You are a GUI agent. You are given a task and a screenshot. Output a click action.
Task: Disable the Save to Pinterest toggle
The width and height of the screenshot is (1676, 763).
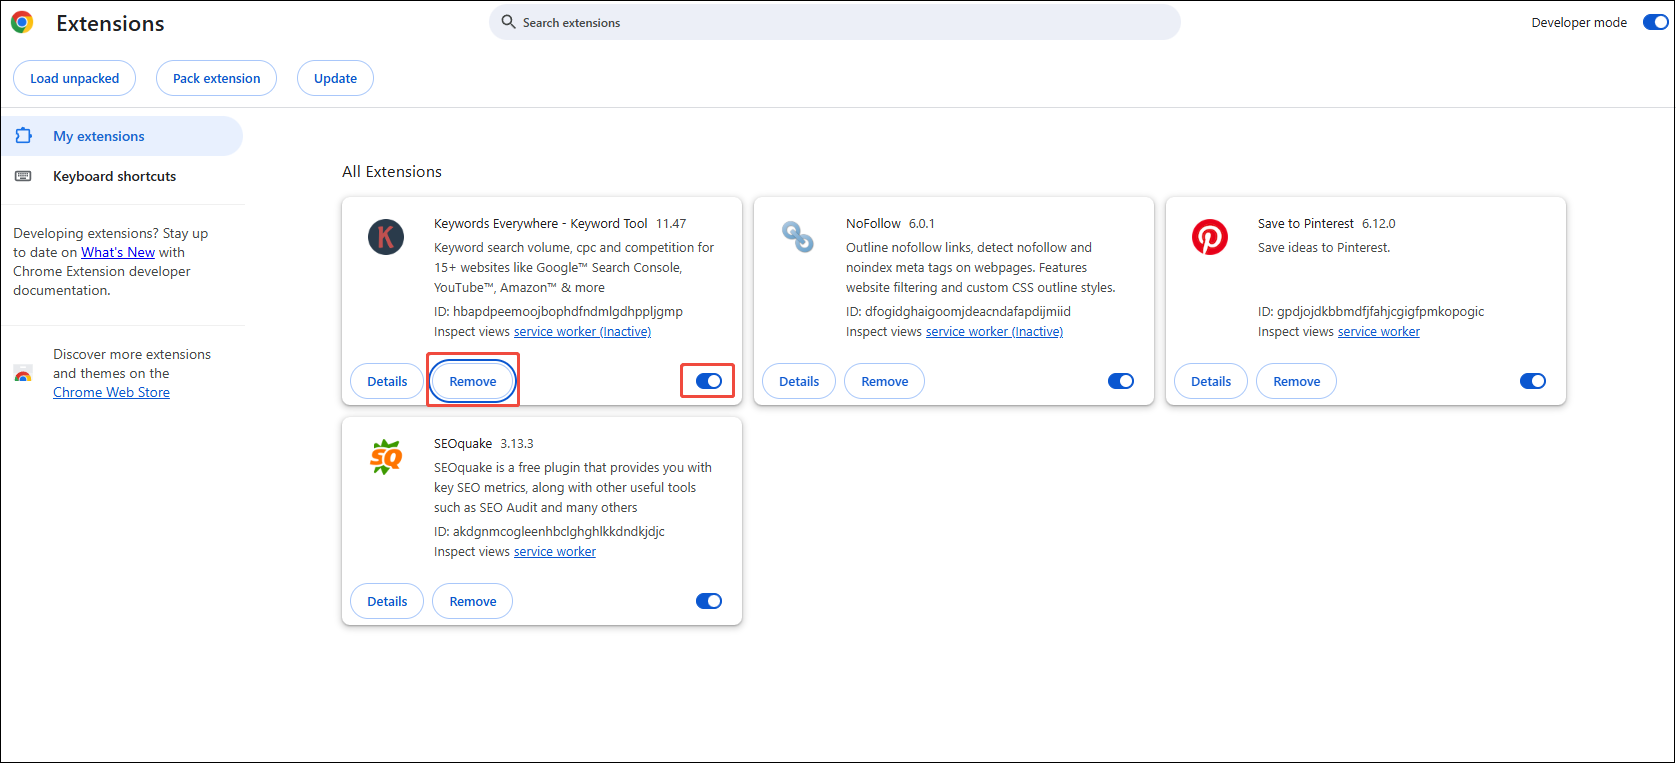1533,381
